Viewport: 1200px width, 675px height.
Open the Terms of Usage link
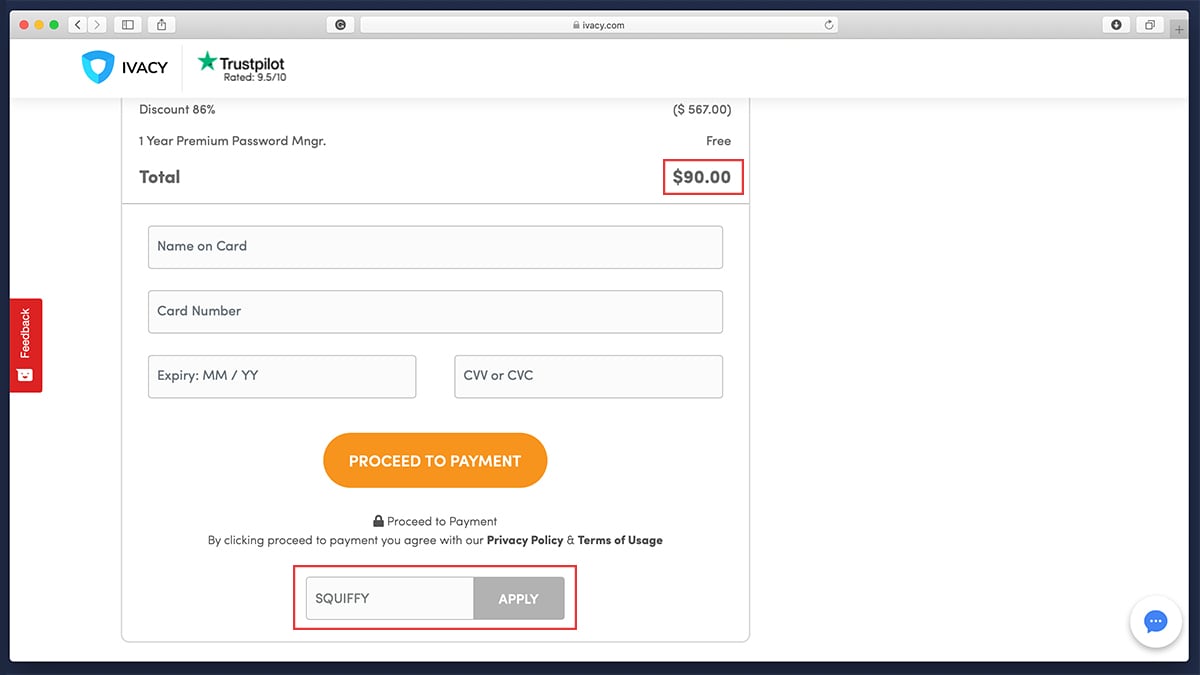pos(620,540)
